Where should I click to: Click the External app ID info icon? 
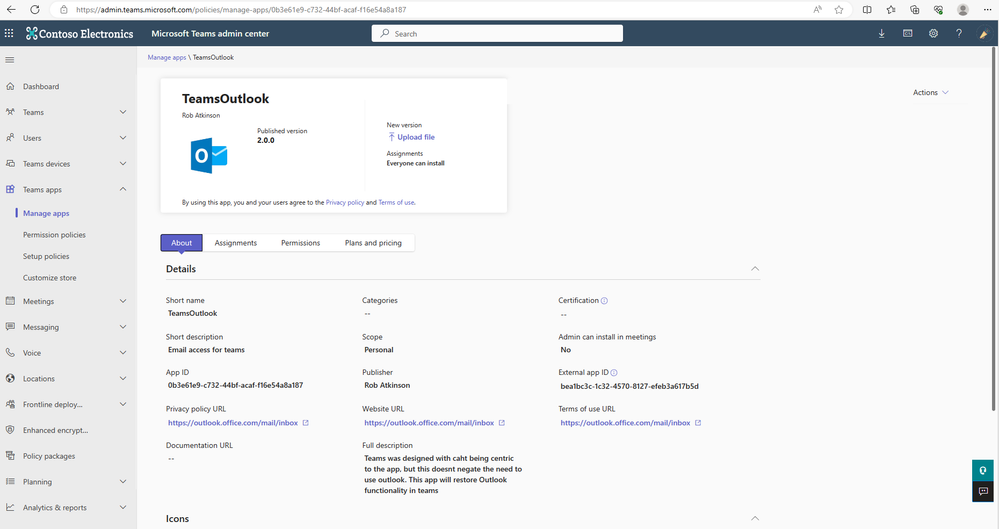point(614,373)
